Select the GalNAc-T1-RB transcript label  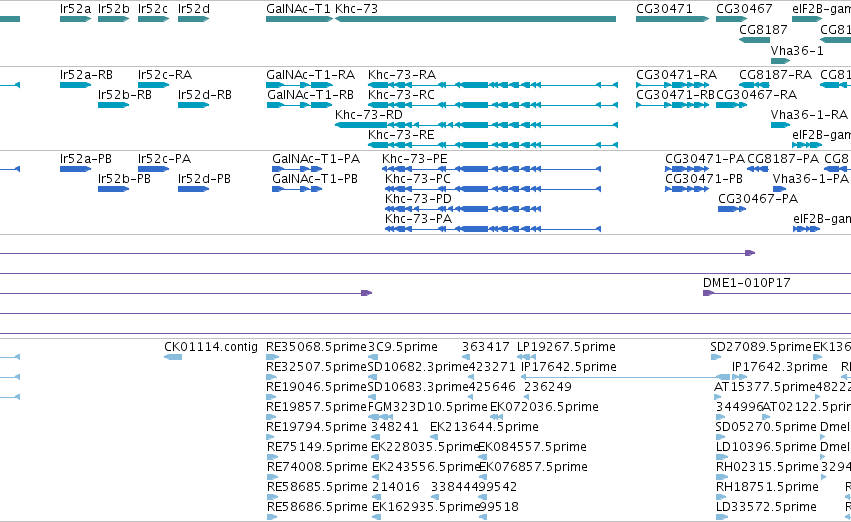point(310,94)
